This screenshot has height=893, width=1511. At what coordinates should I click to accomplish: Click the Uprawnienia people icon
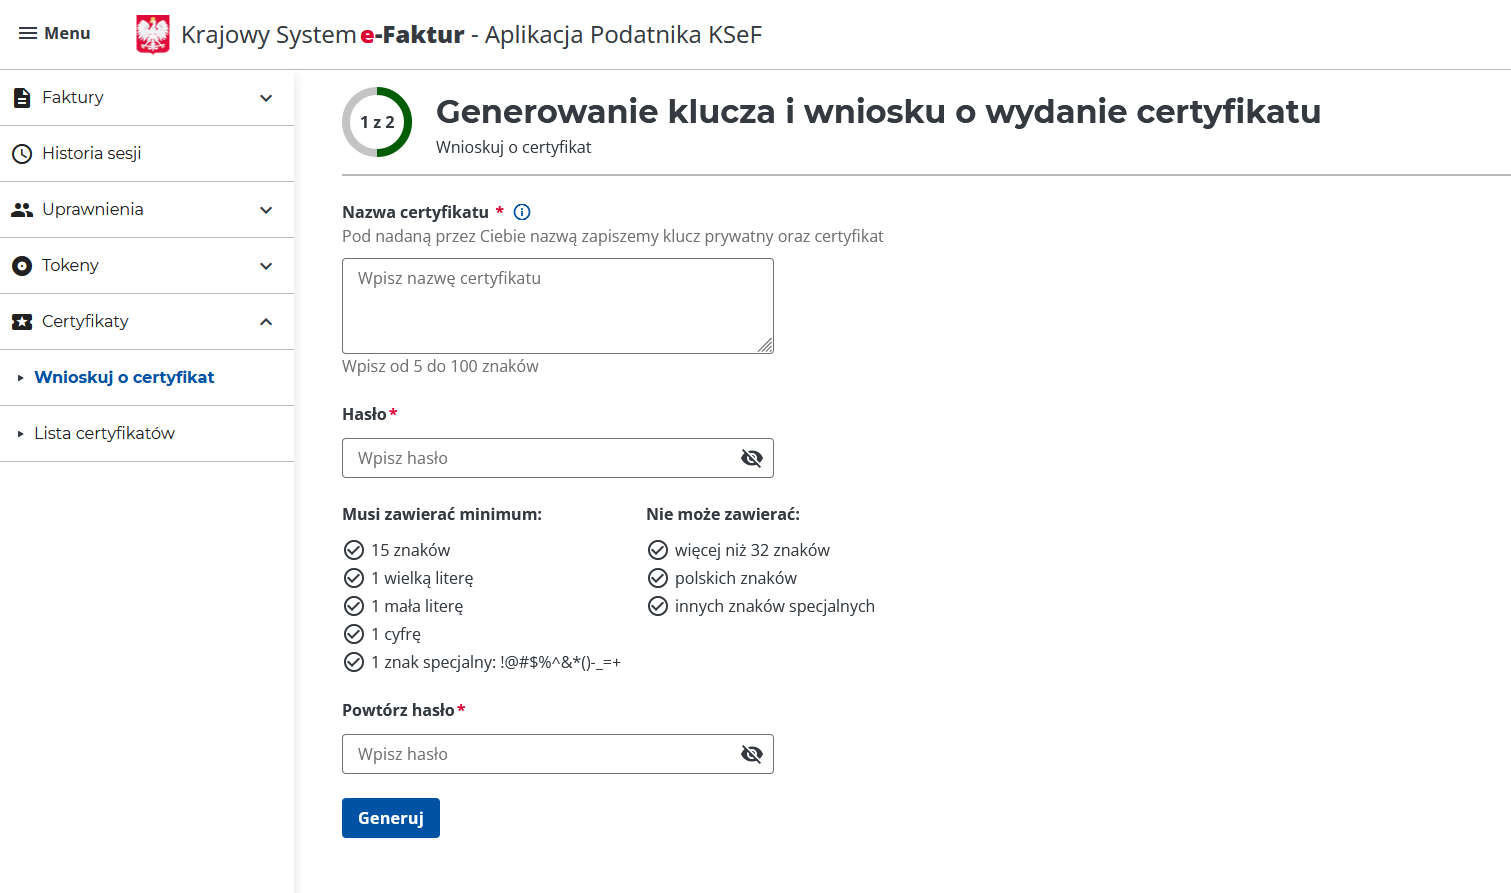click(x=21, y=209)
